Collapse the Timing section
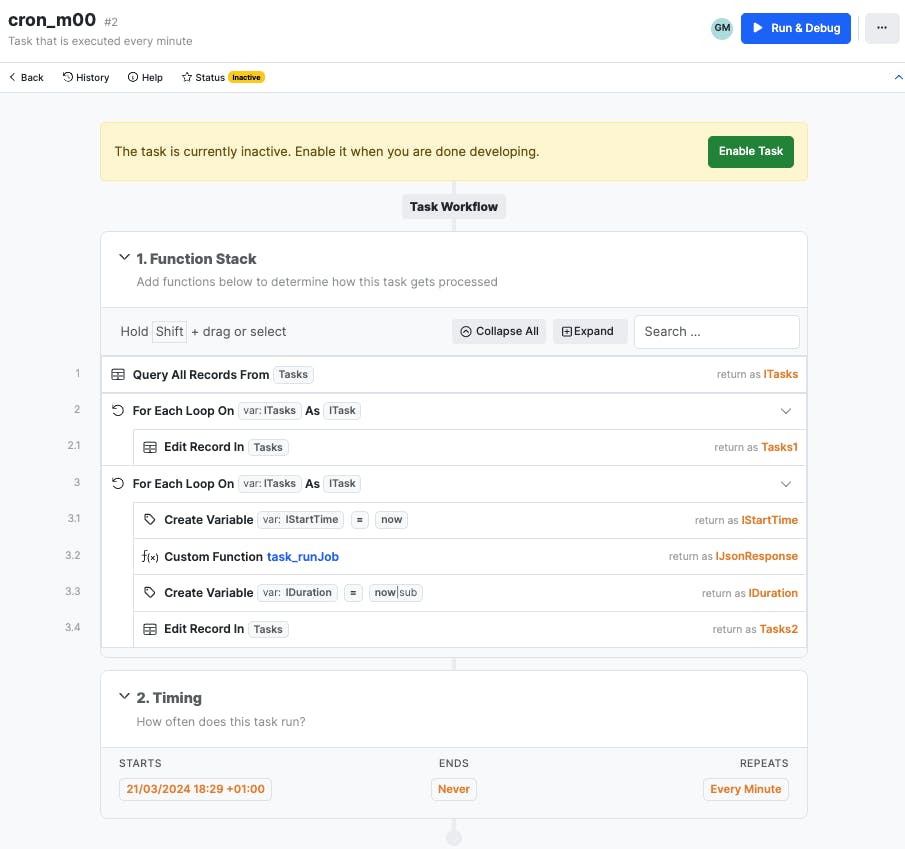The image size is (905, 849). (x=124, y=697)
